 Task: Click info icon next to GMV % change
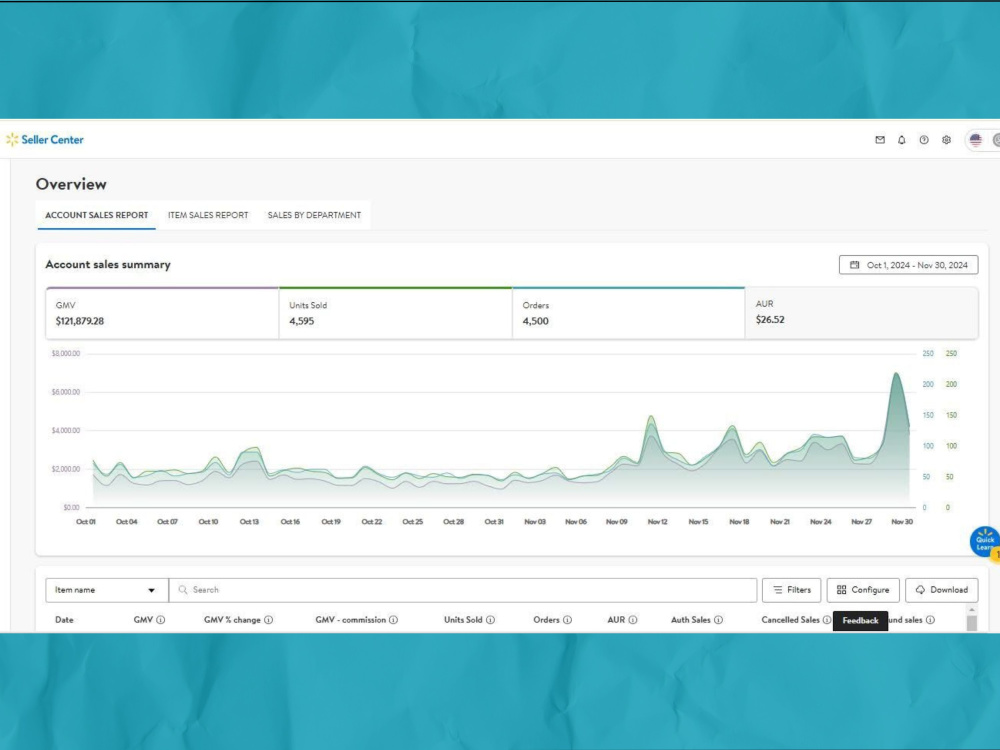[268, 620]
